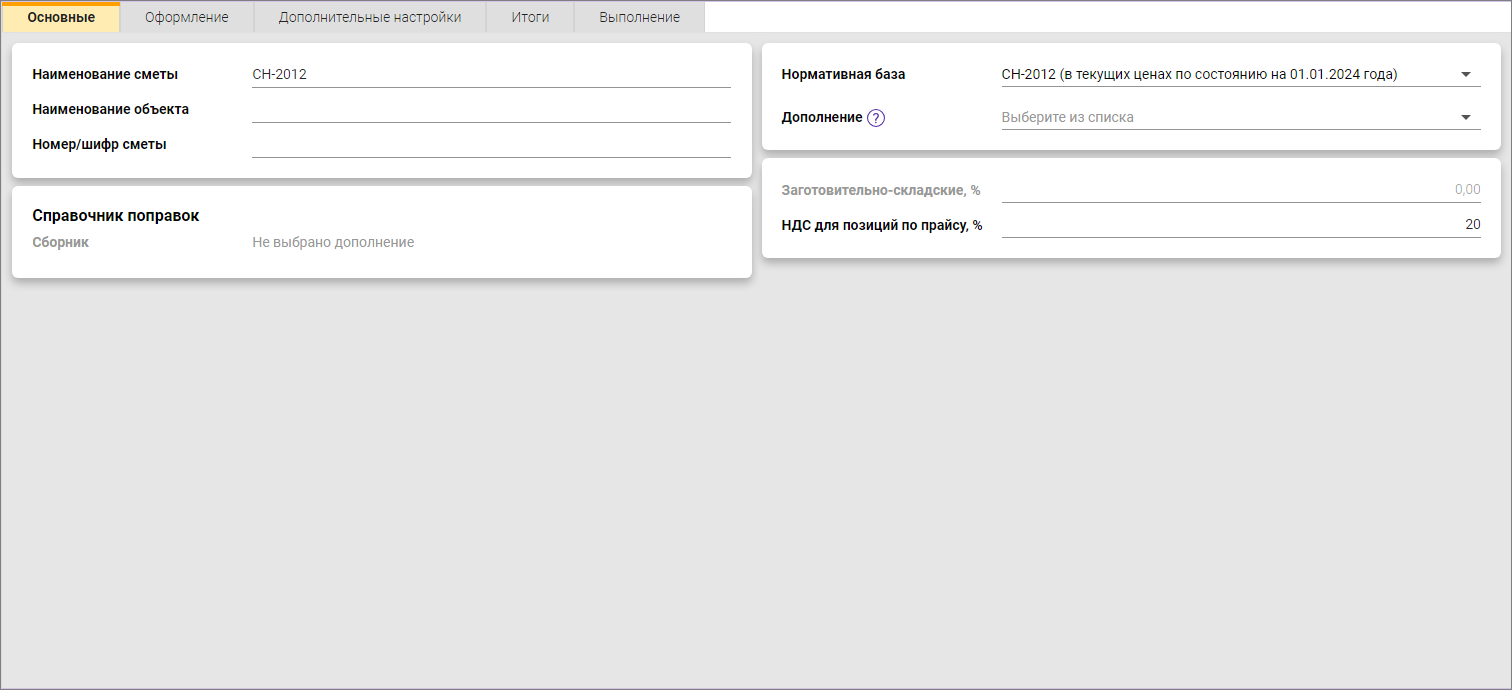Click the Сборник label
The width and height of the screenshot is (1512, 690).
pyautogui.click(x=60, y=242)
